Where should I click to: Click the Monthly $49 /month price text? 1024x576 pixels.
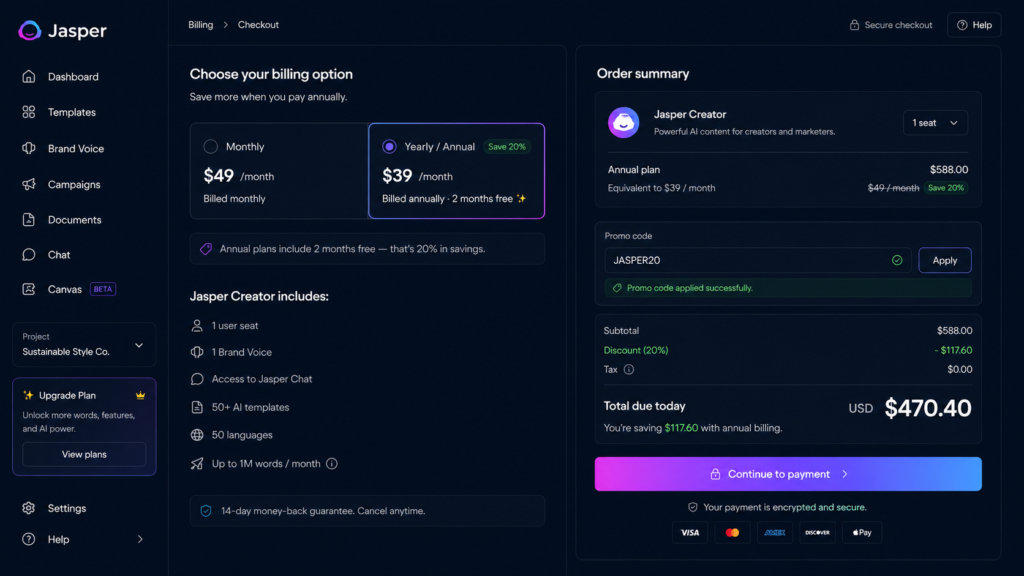[238, 176]
